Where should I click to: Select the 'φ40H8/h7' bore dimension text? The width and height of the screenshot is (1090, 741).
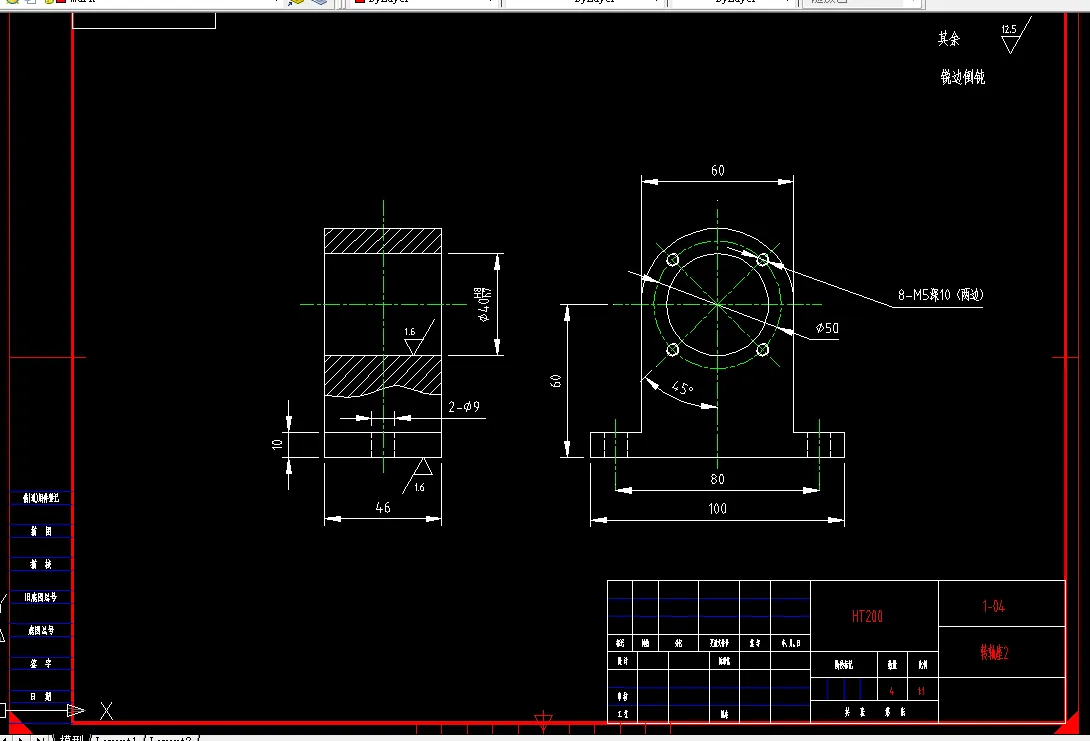pos(483,304)
